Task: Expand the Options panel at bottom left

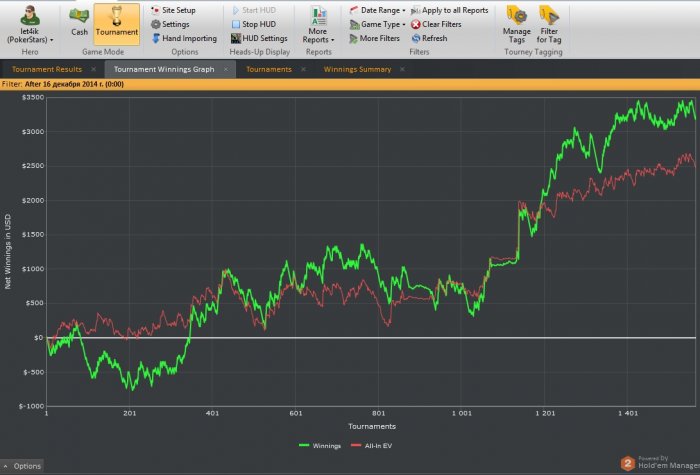Action: coord(22,466)
